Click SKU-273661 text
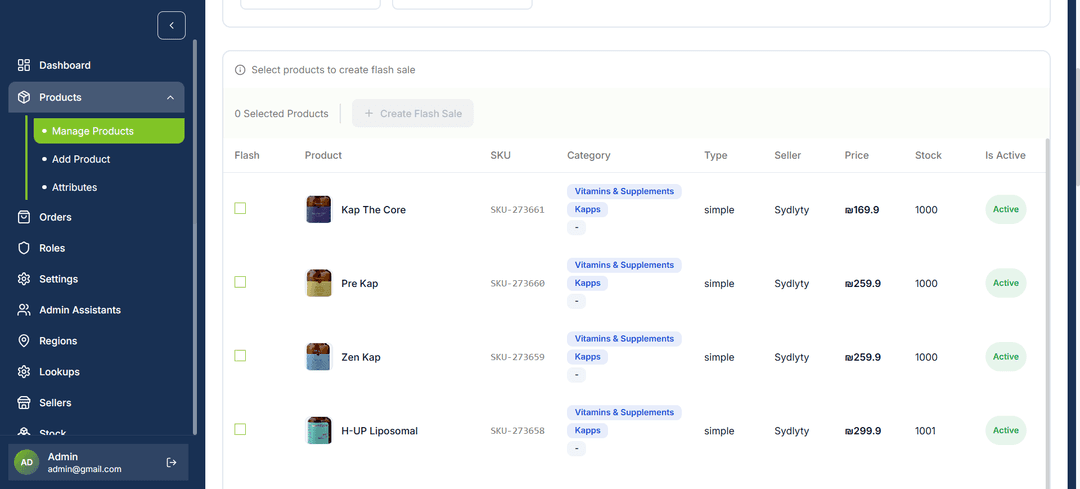 pos(517,210)
